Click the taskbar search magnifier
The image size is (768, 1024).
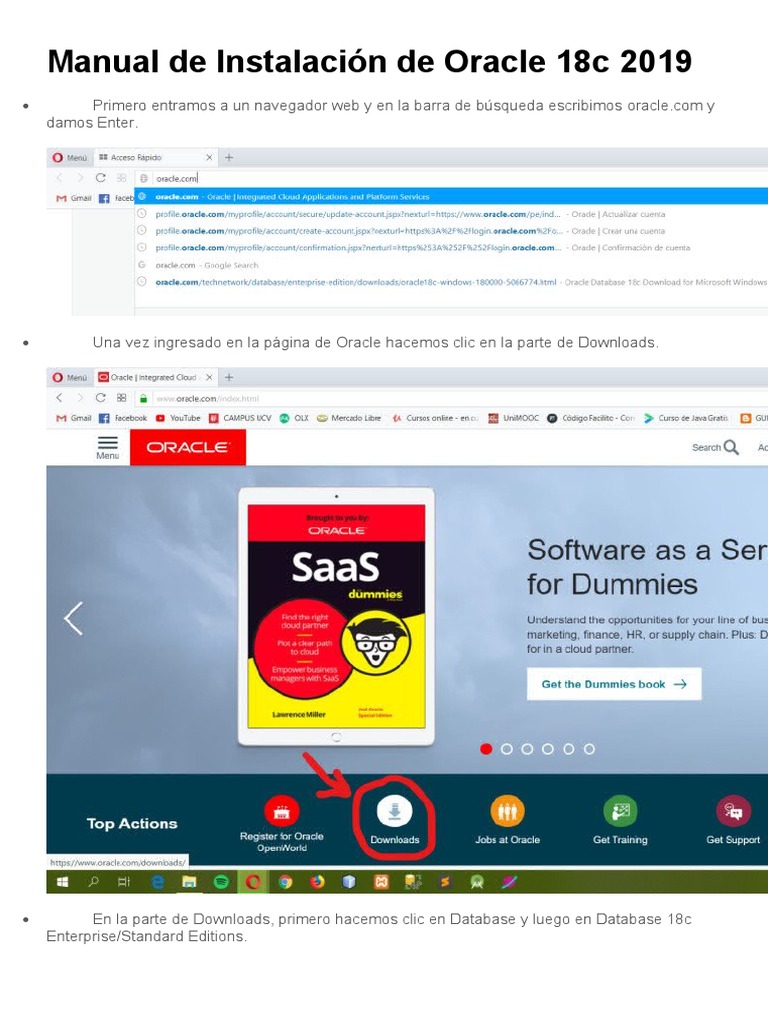(x=93, y=882)
